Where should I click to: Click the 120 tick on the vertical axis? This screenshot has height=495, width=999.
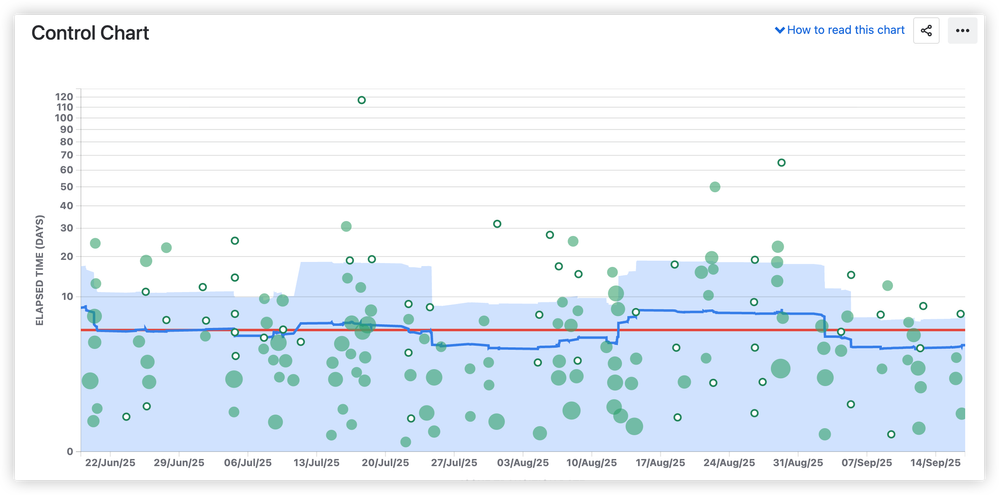pos(65,97)
